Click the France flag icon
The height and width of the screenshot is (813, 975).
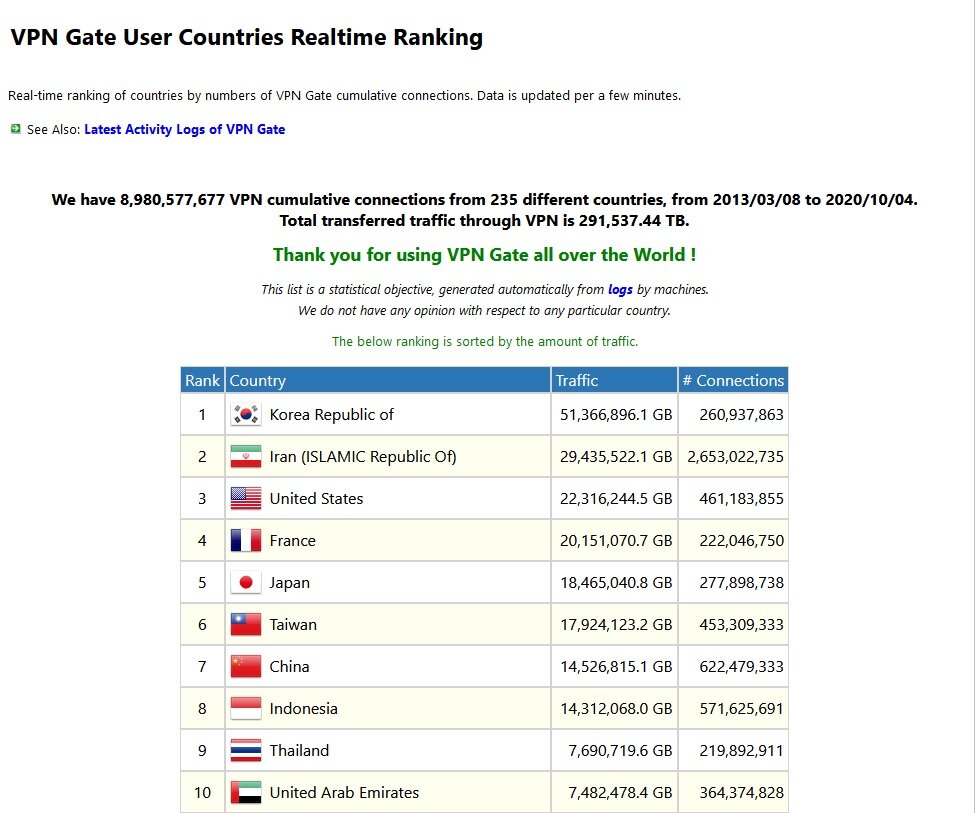coord(245,541)
